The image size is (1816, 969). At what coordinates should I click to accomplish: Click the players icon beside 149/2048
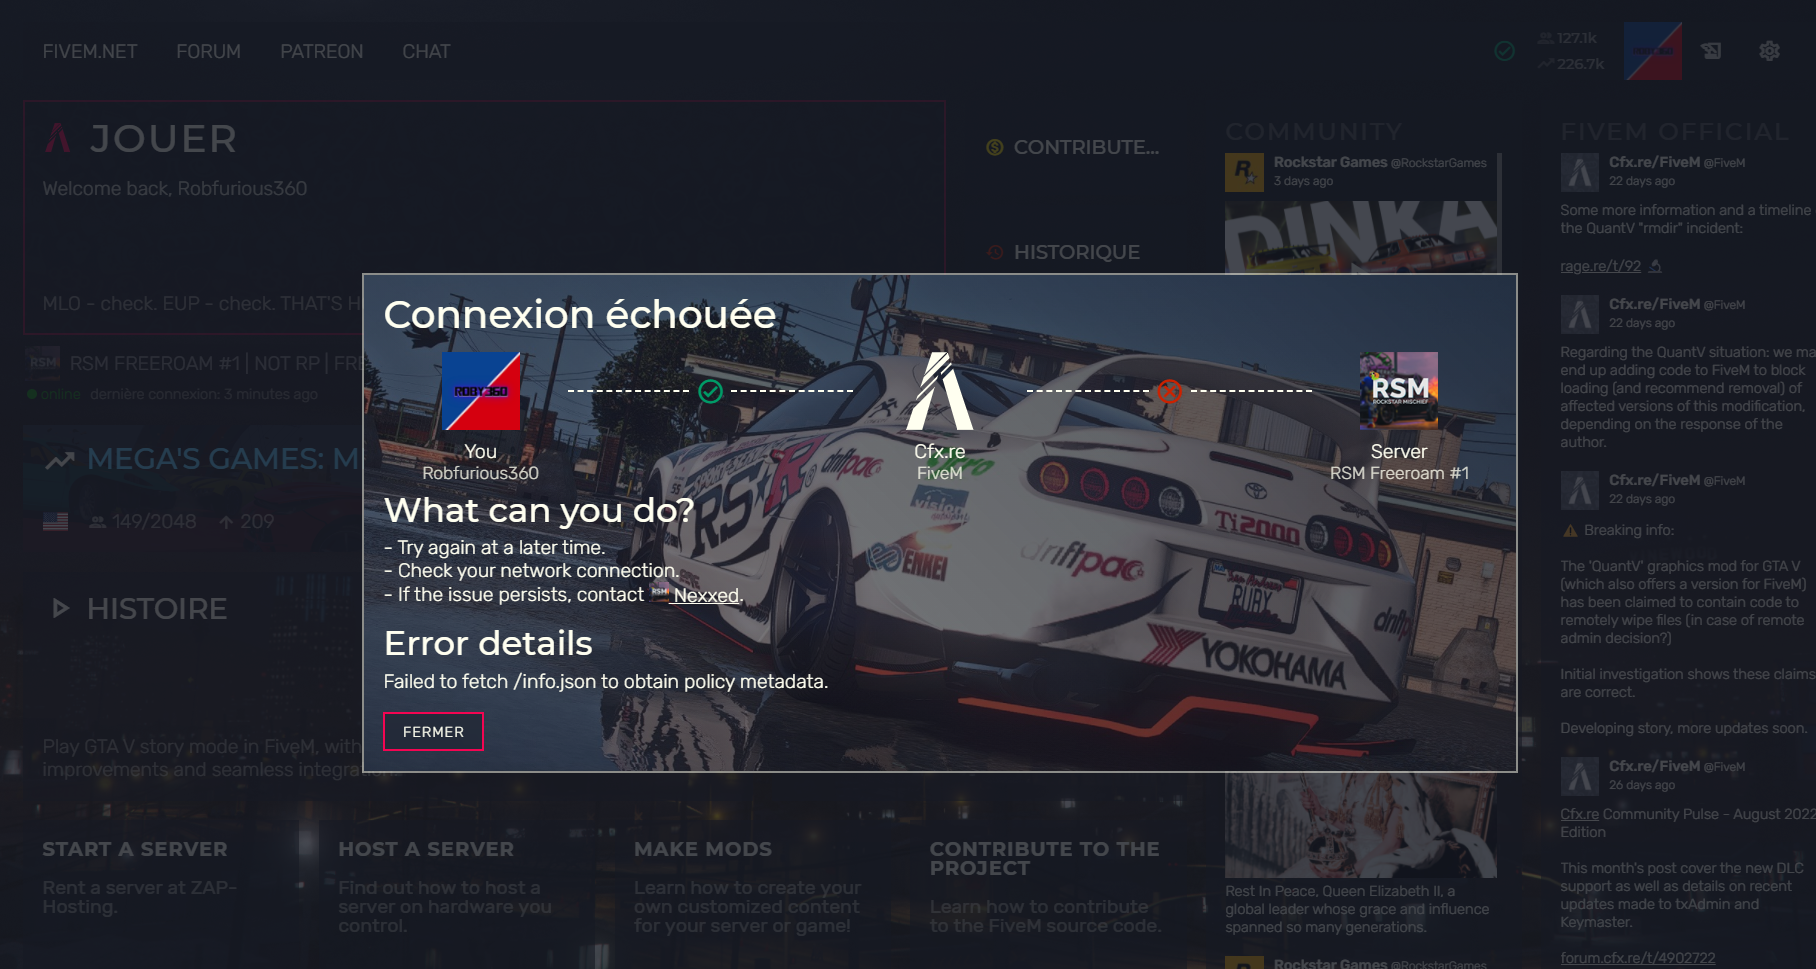point(97,522)
